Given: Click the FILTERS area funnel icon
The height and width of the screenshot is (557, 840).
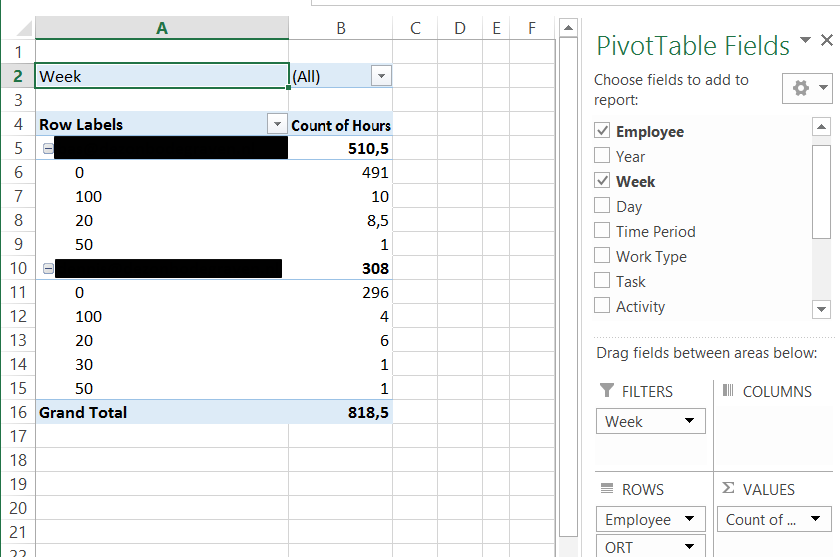Looking at the screenshot, I should pos(606,390).
